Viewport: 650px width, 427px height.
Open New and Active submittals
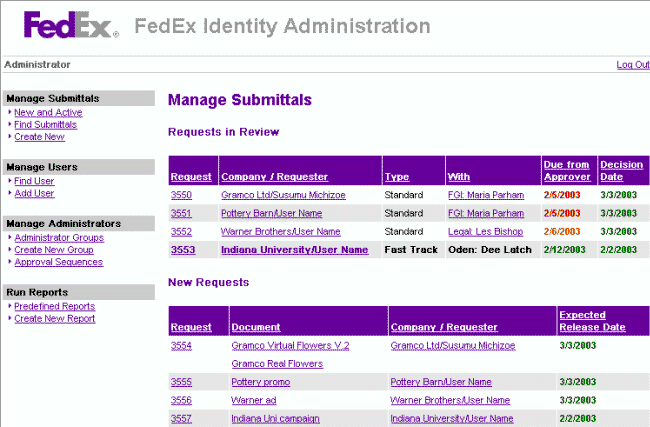click(x=48, y=112)
